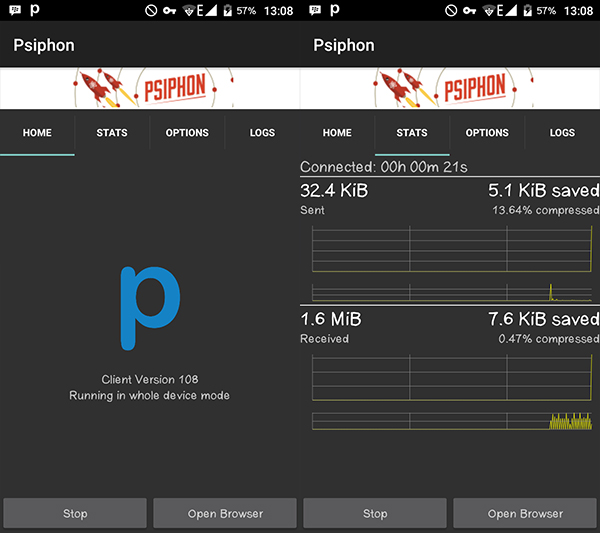The height and width of the screenshot is (533, 600).
Task: Tap the blue Psiphon logo on the left Home screen
Action: click(x=150, y=308)
